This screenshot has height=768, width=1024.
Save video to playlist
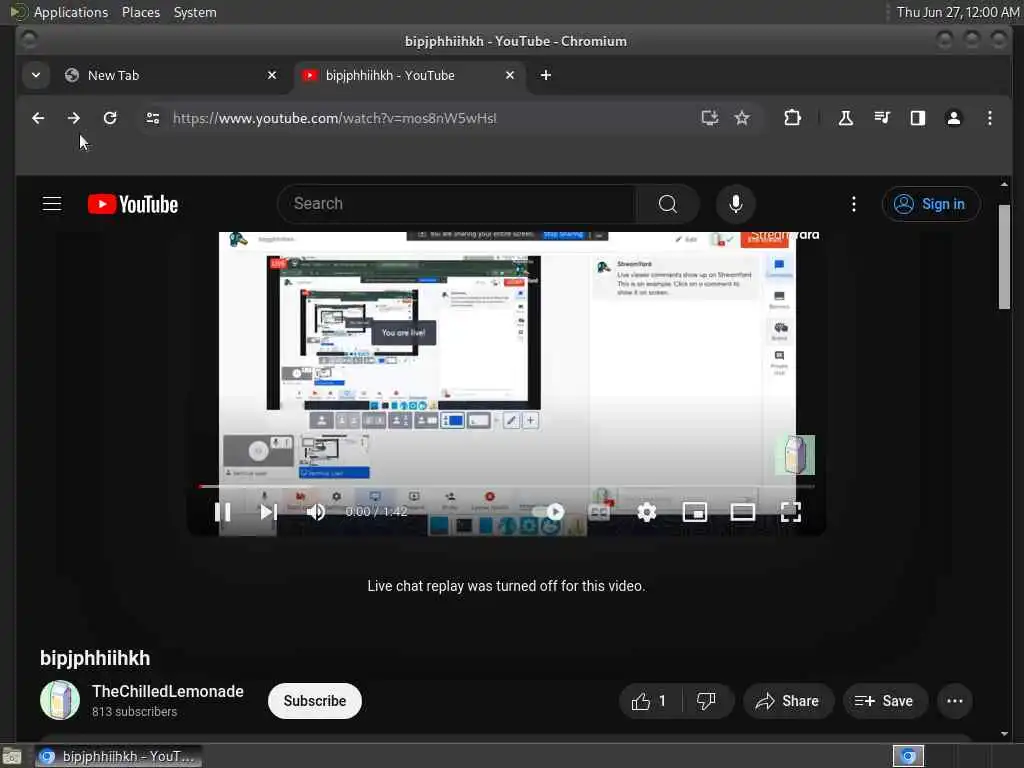click(x=884, y=701)
